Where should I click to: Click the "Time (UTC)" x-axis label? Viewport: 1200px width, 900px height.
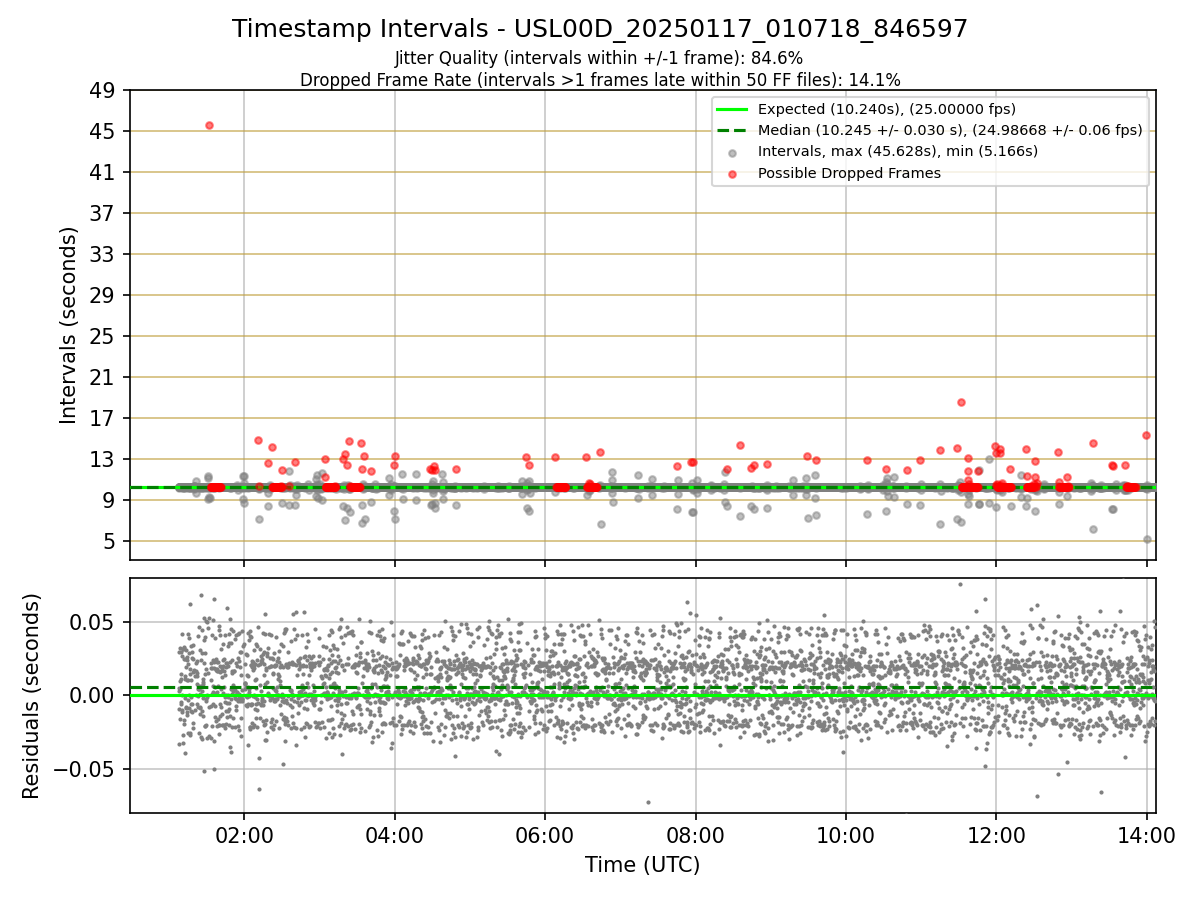tap(643, 865)
